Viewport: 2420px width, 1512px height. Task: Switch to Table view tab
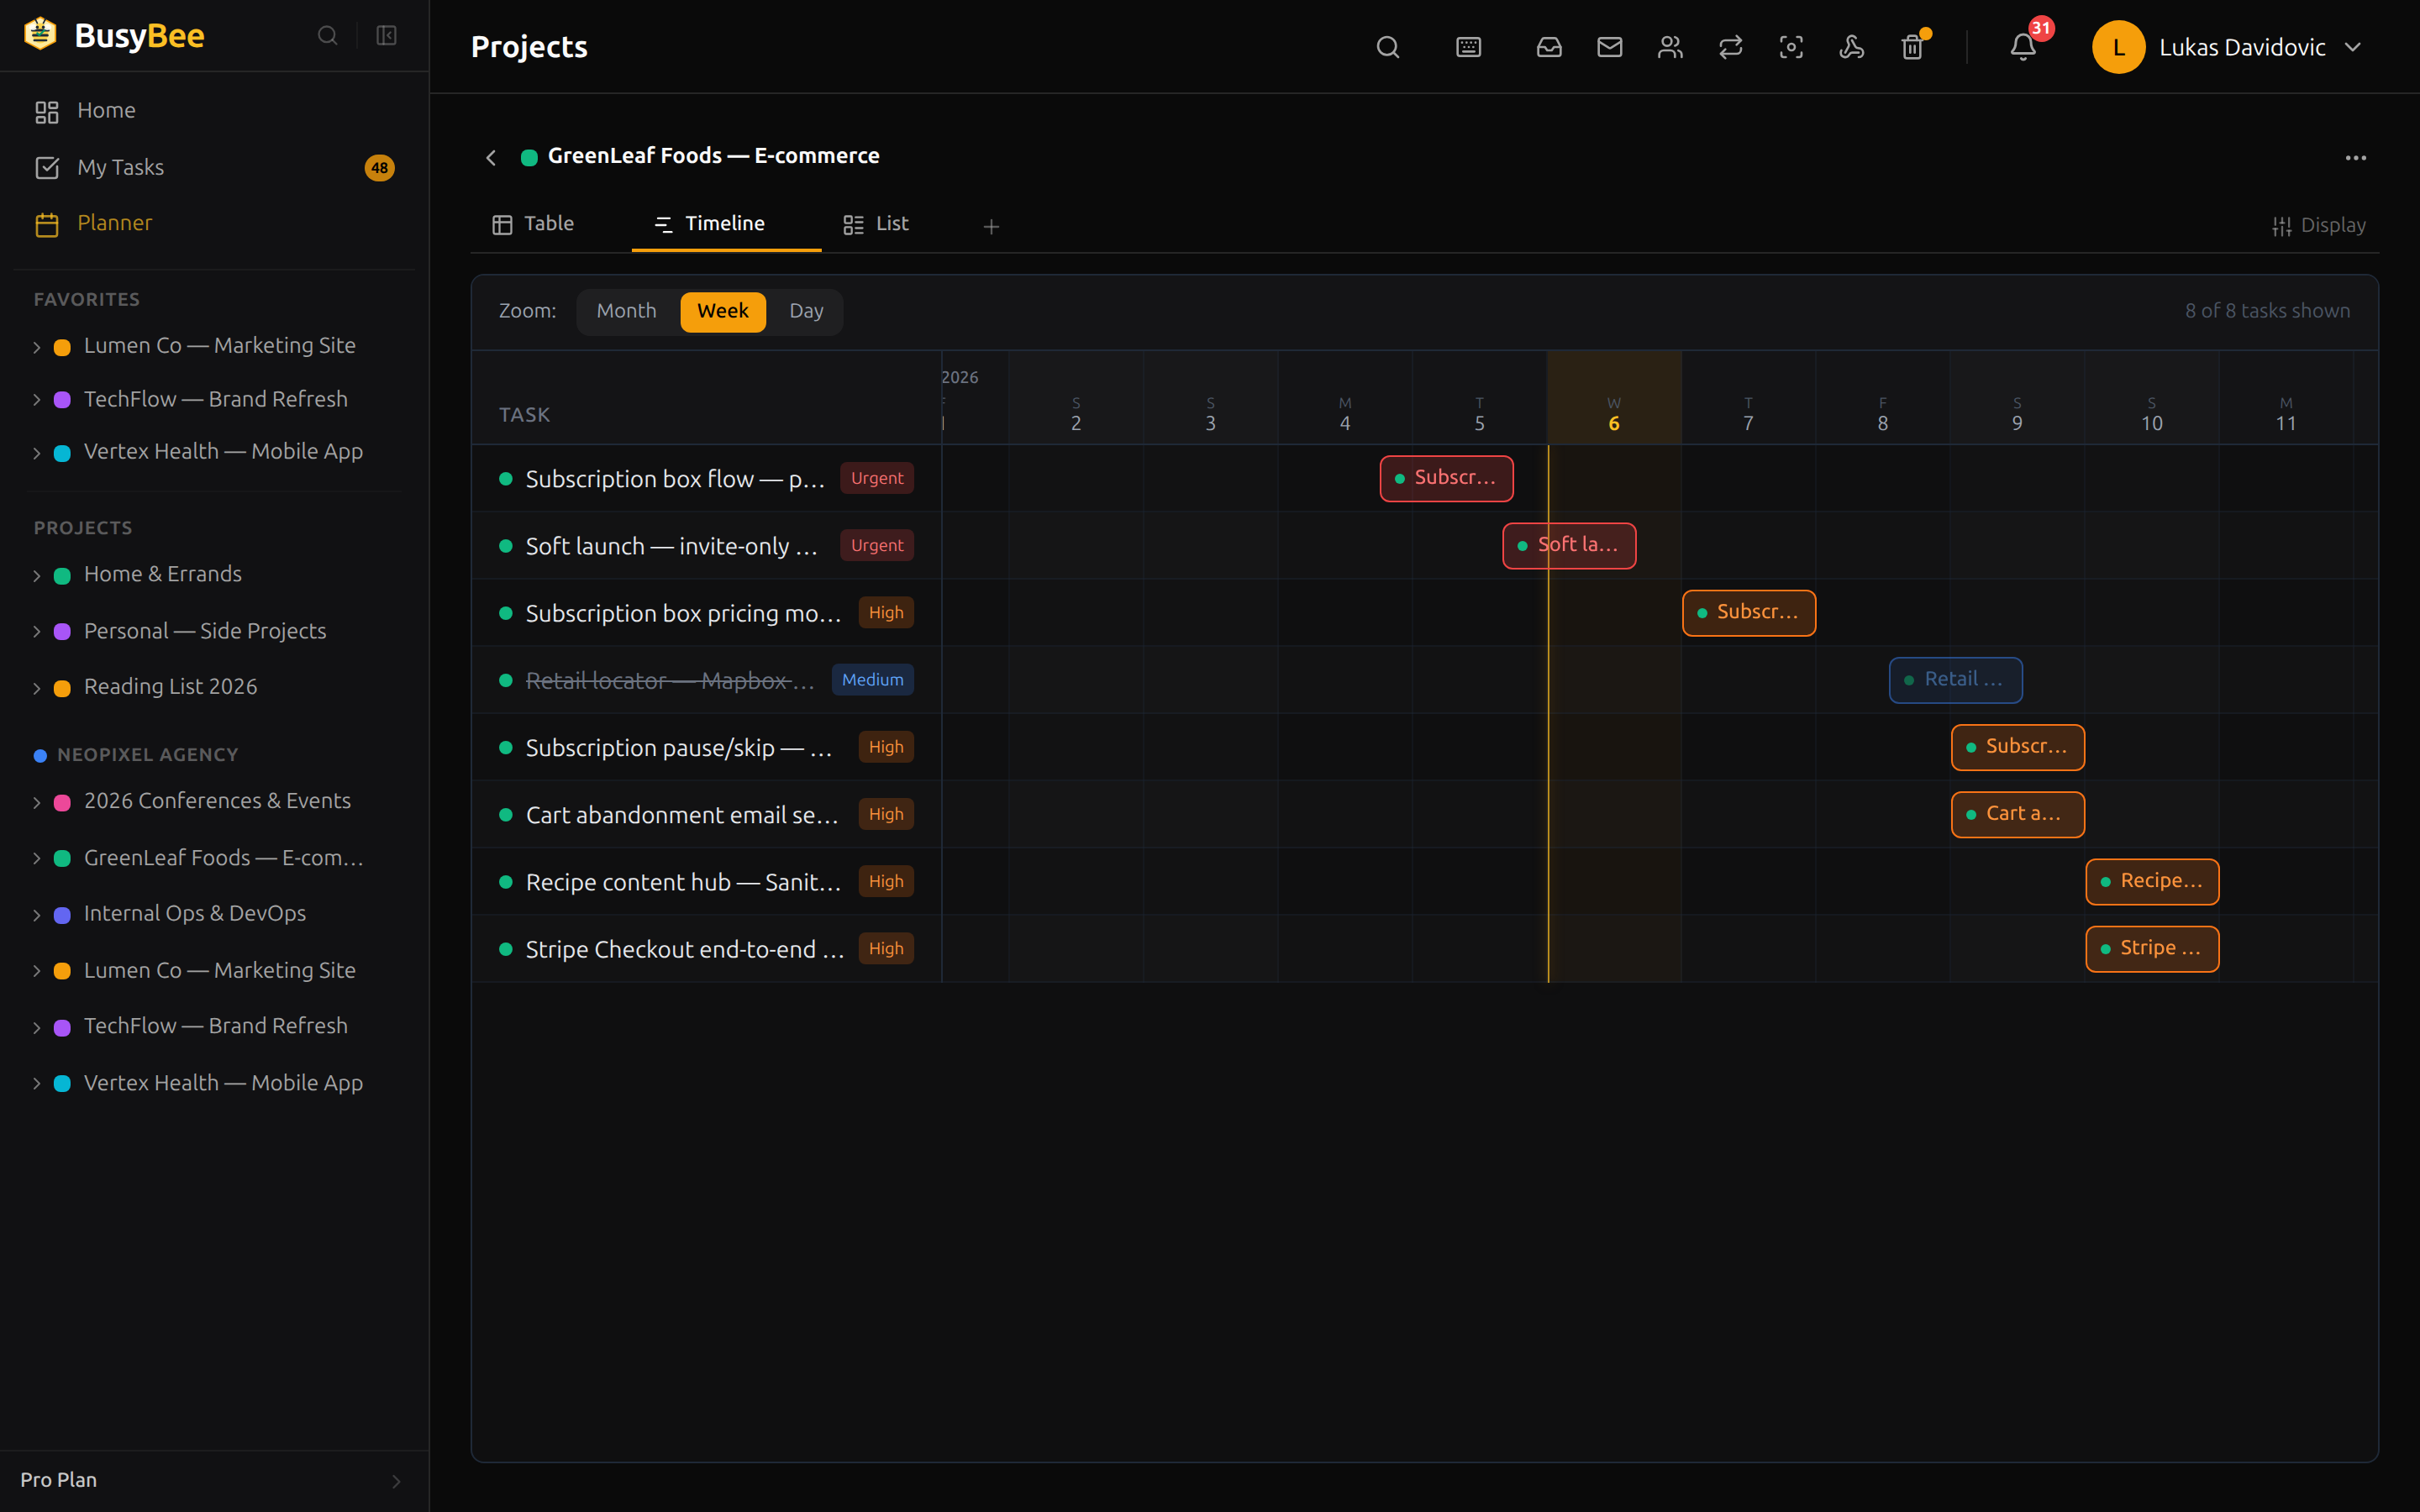click(x=533, y=224)
